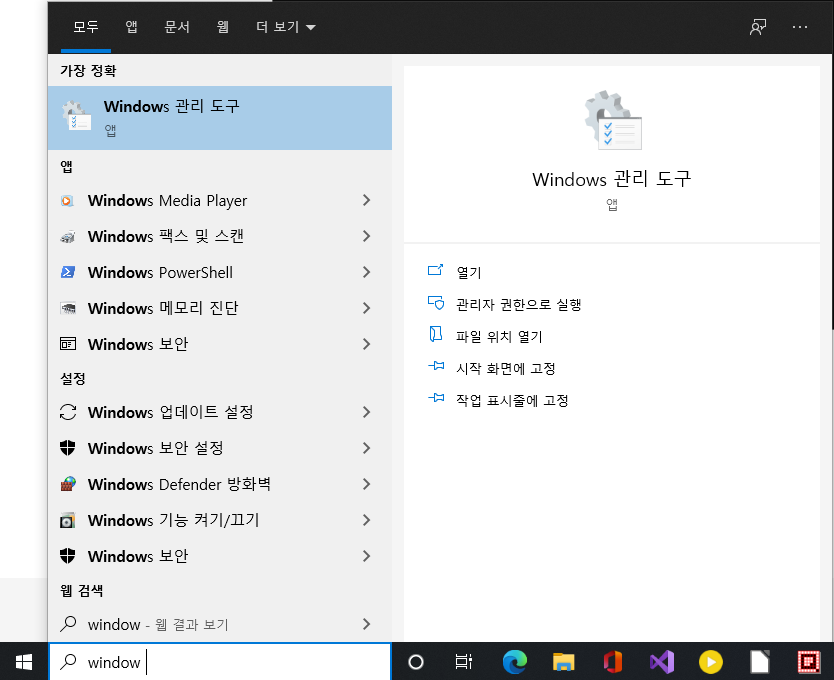This screenshot has height=680, width=834.
Task: Click the Windows Fax and Scan printer icon
Action: point(68,236)
